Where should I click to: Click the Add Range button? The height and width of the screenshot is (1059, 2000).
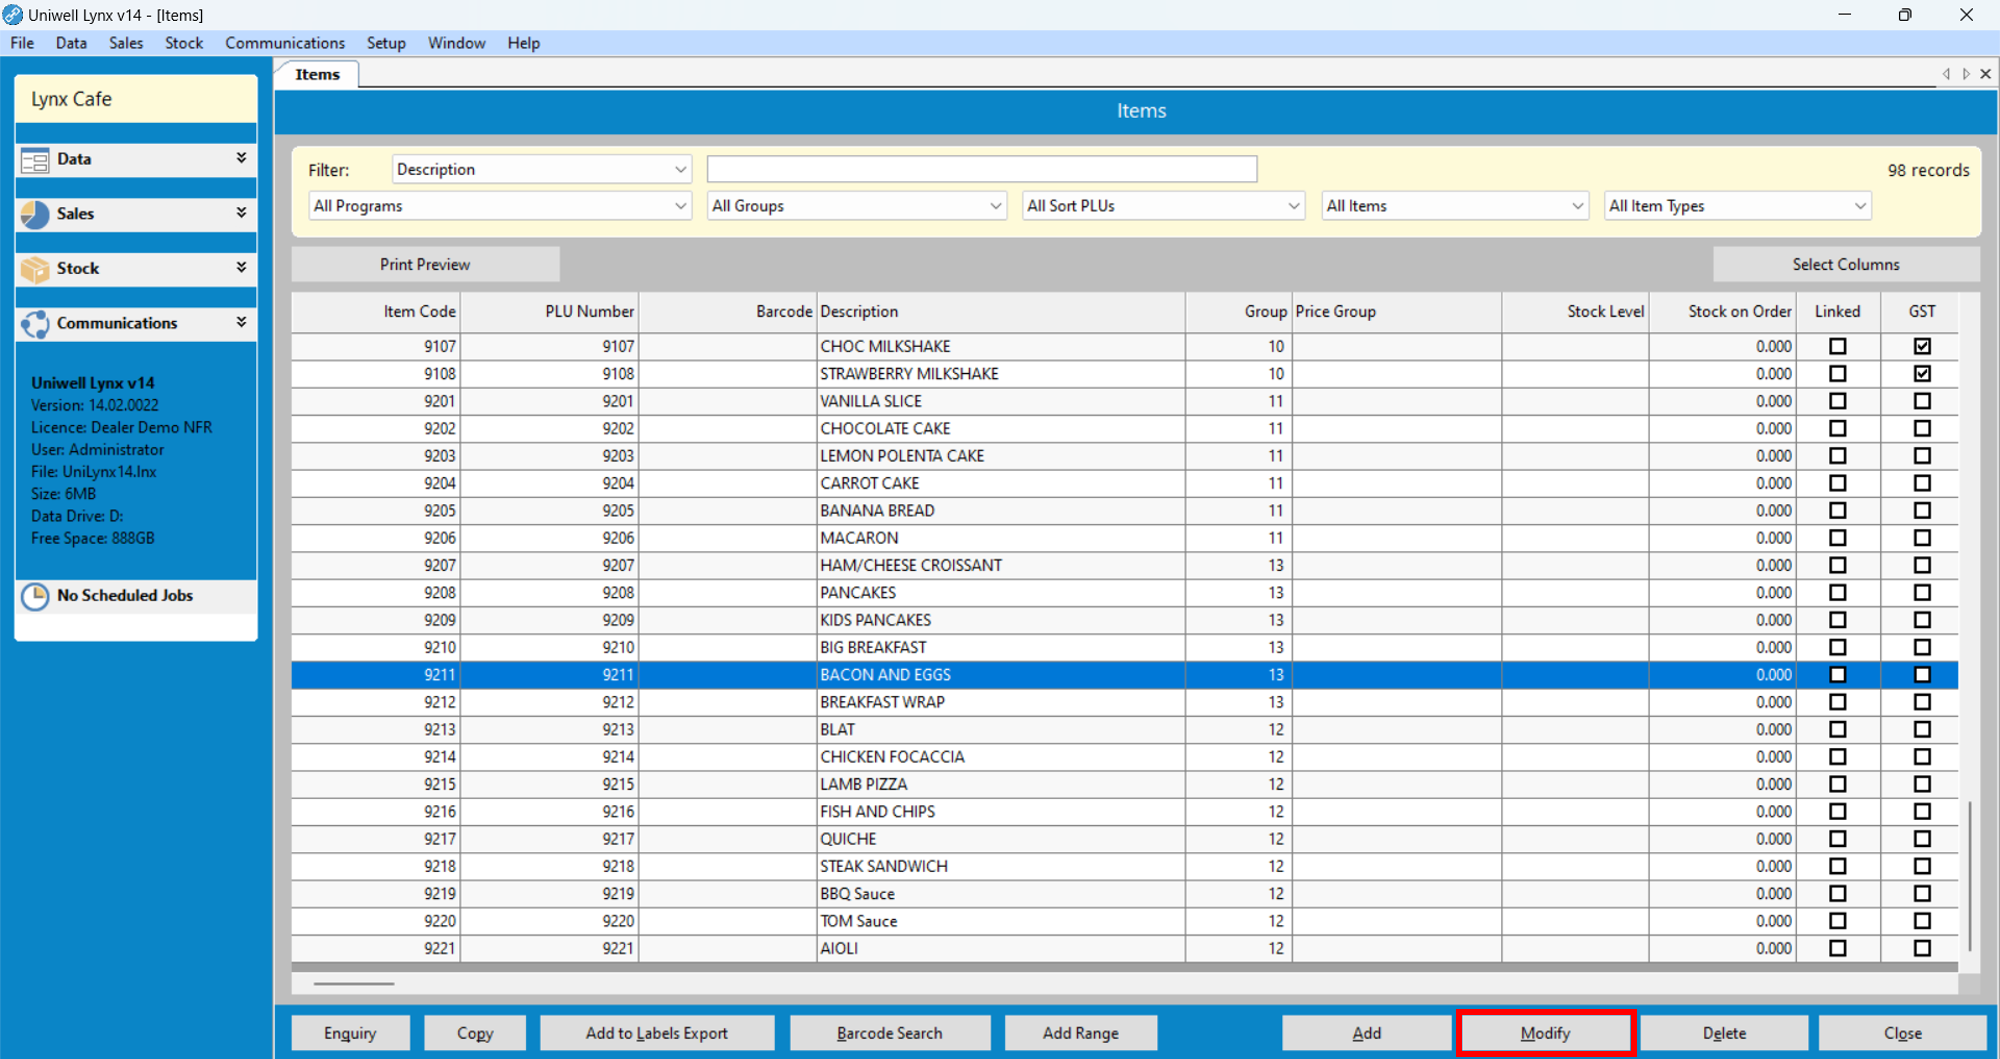coord(1081,1033)
